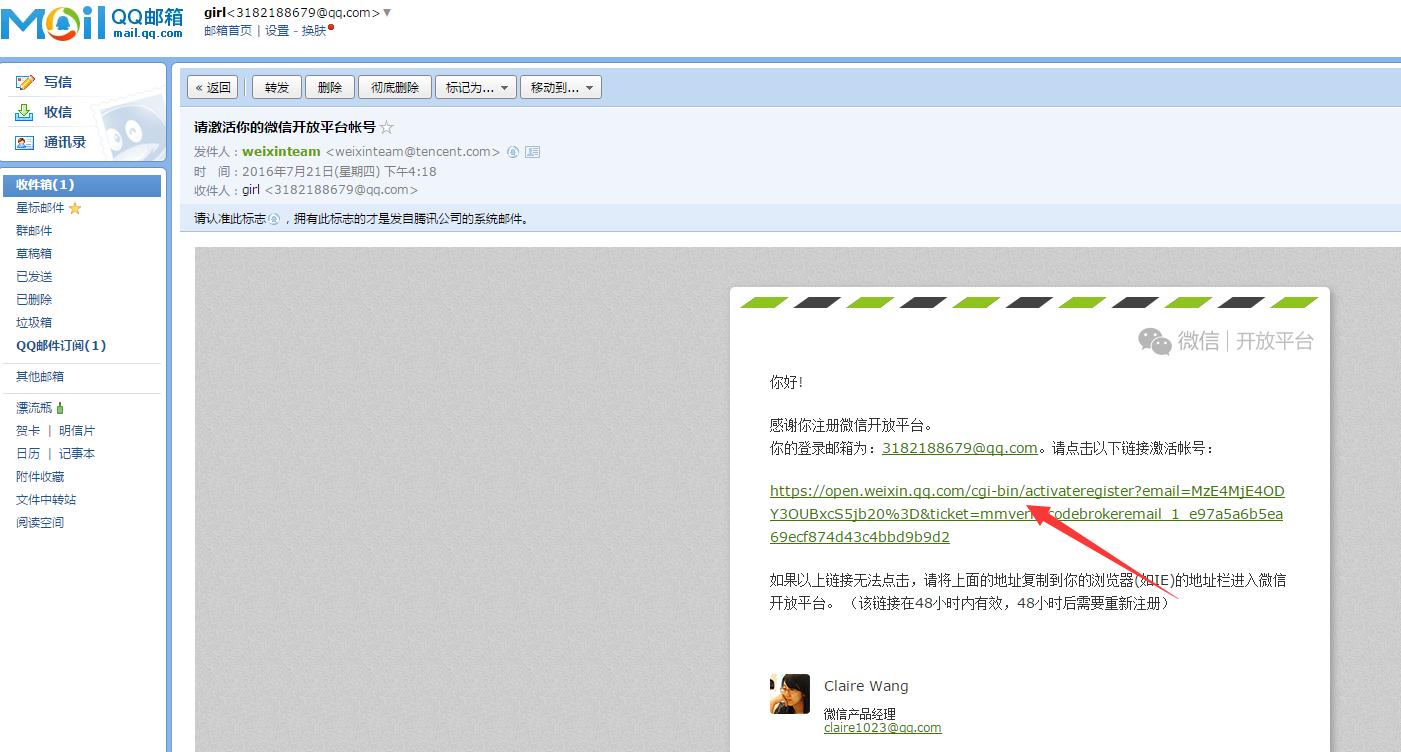
Task: Open 其他邮箱 section
Action: click(x=40, y=377)
